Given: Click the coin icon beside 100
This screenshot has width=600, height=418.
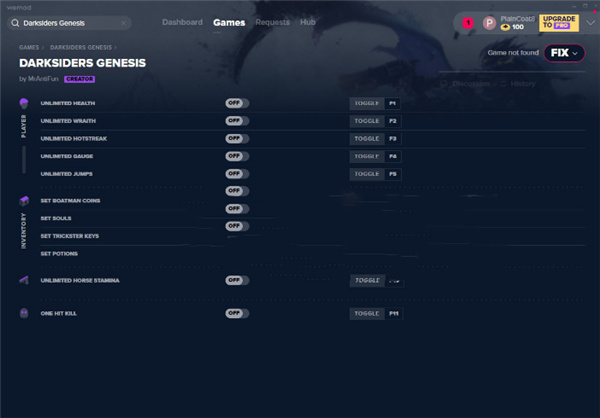Looking at the screenshot, I should [x=505, y=27].
